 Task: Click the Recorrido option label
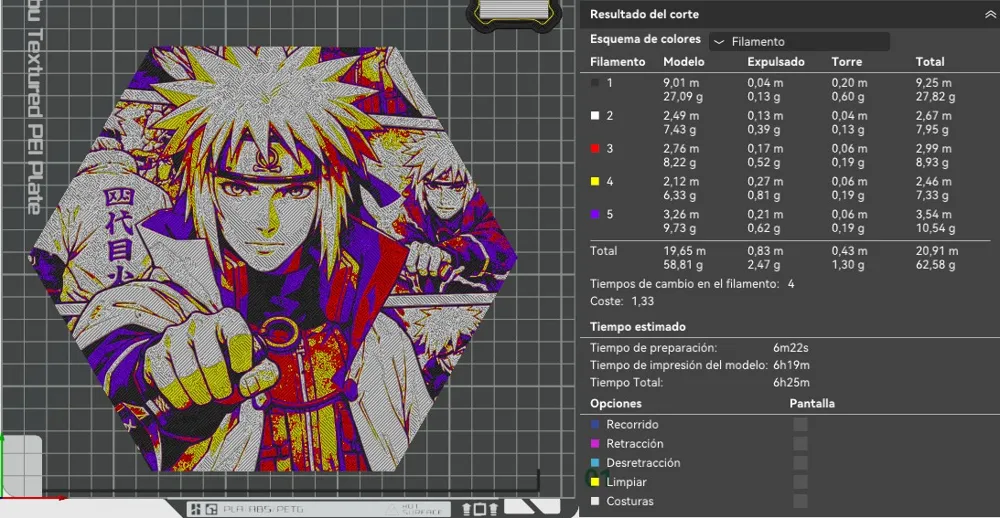[632, 425]
